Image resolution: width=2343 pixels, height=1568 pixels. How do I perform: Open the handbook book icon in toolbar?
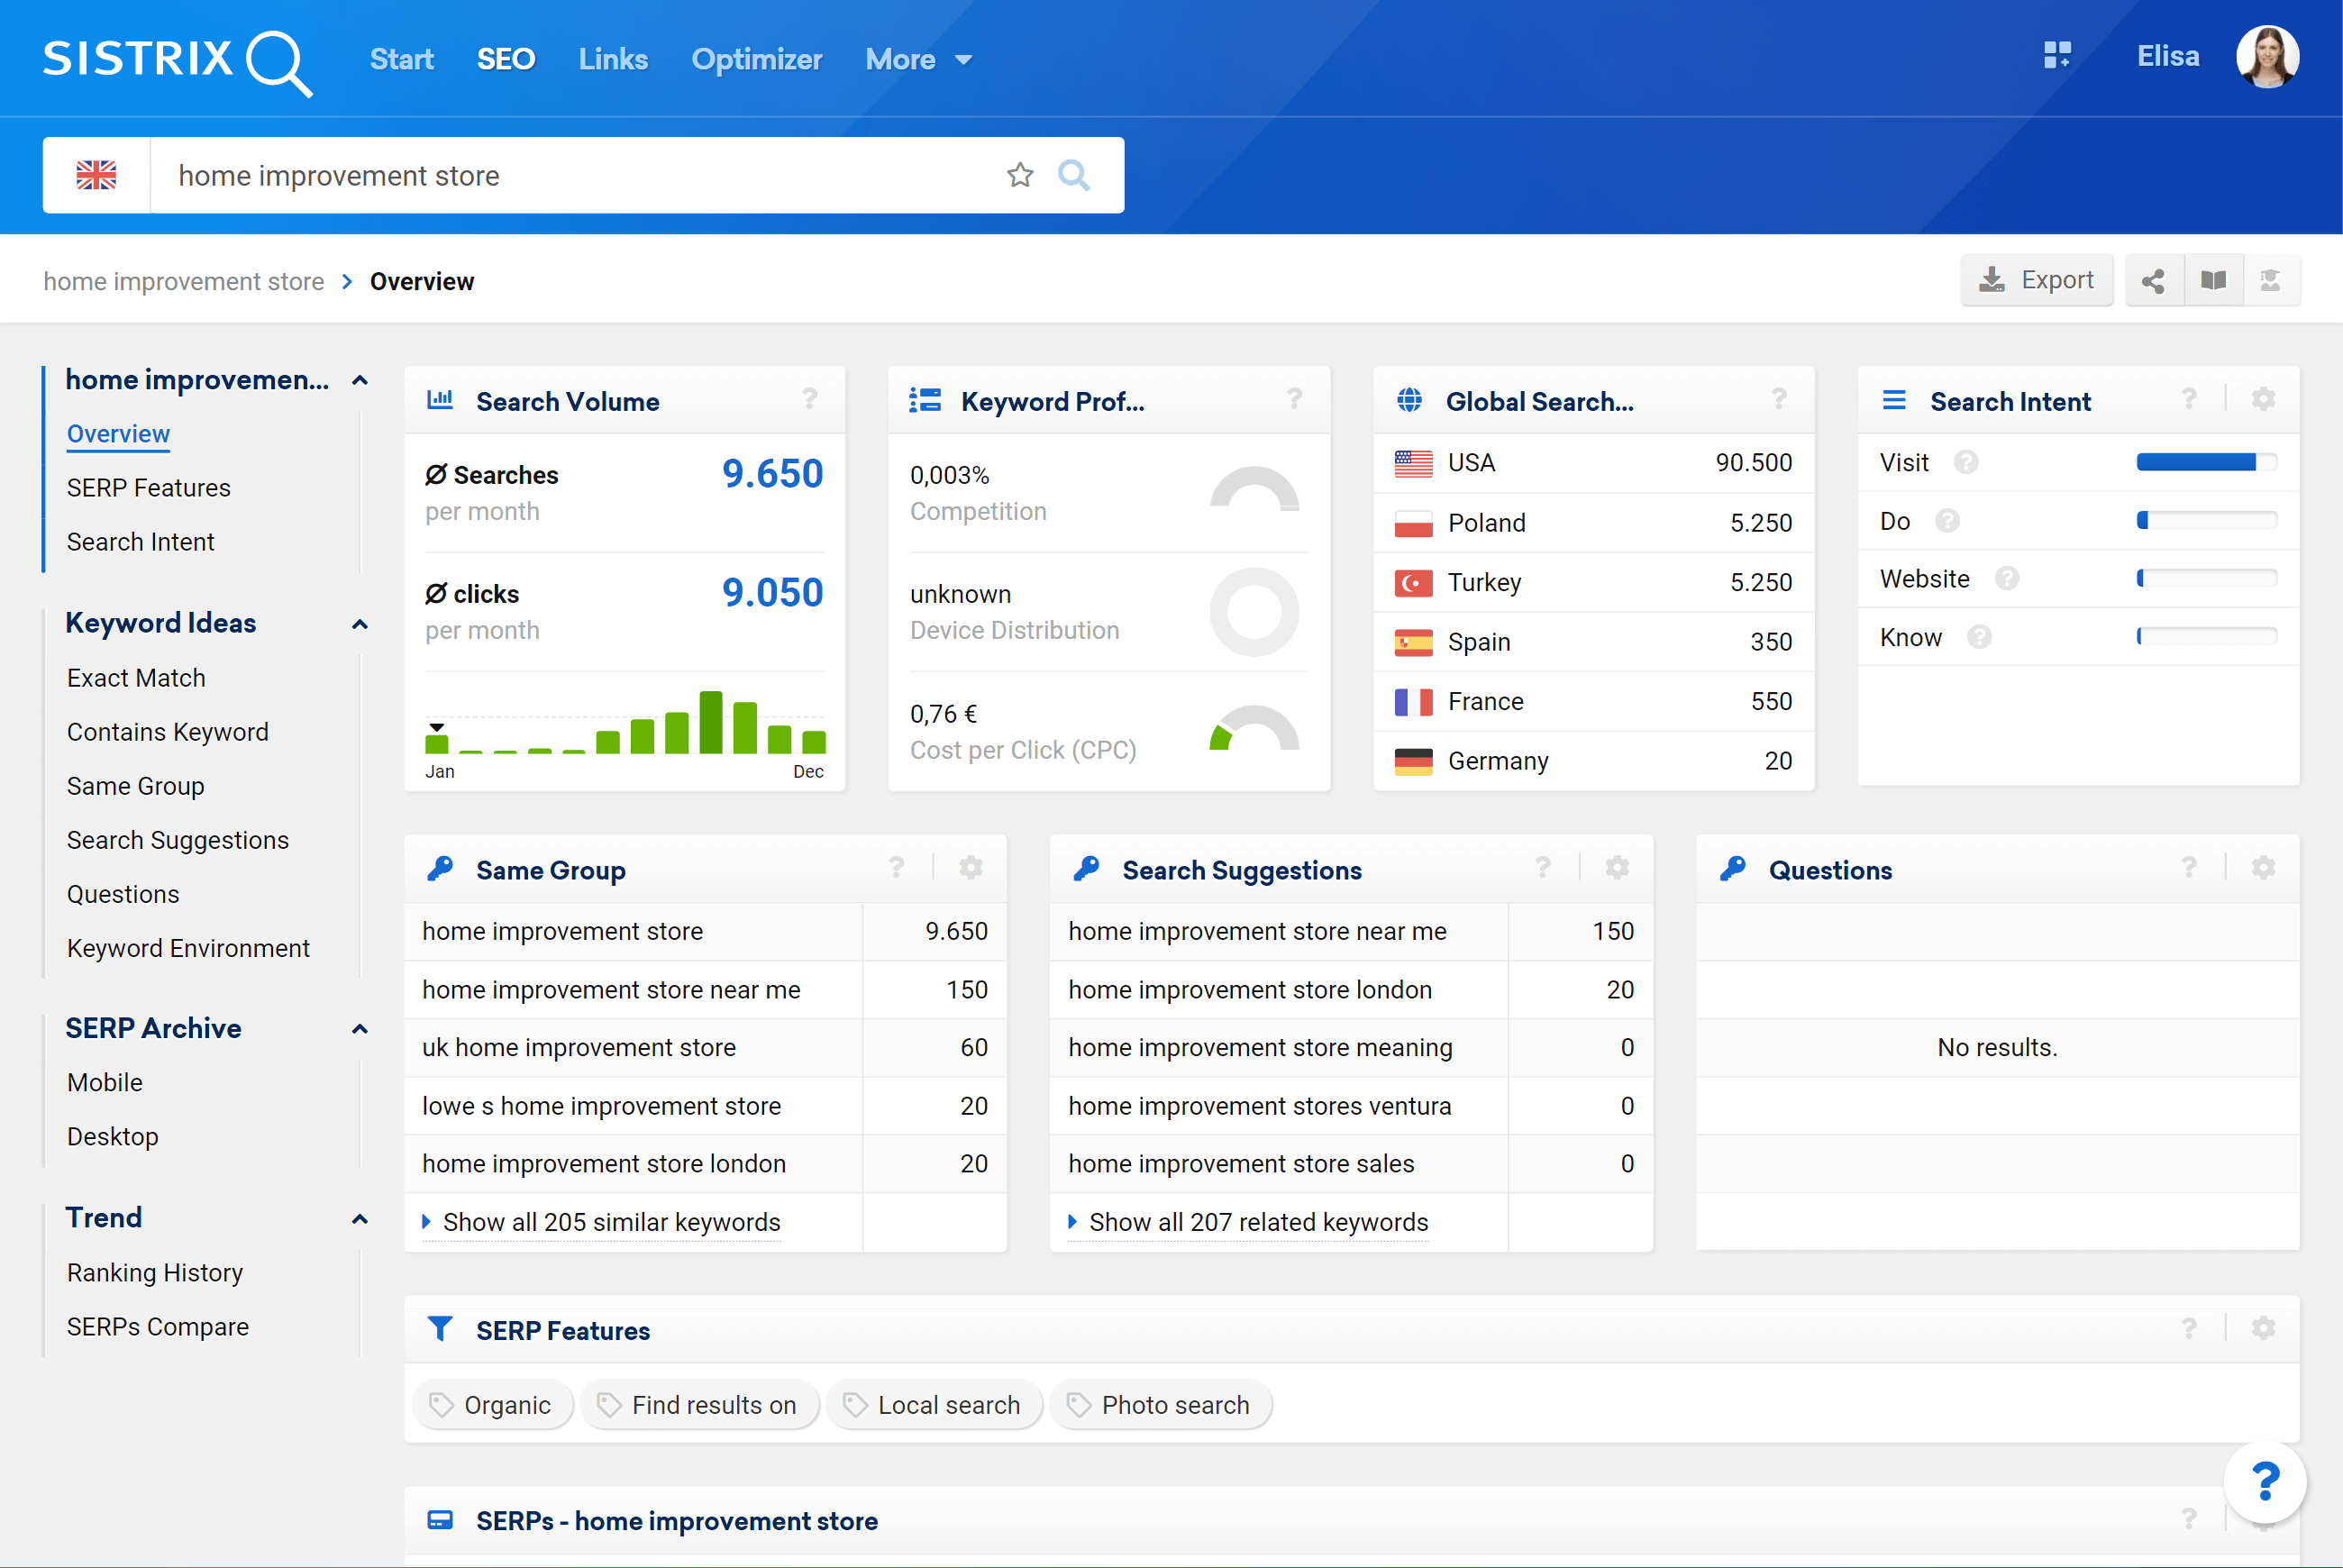tap(2213, 281)
